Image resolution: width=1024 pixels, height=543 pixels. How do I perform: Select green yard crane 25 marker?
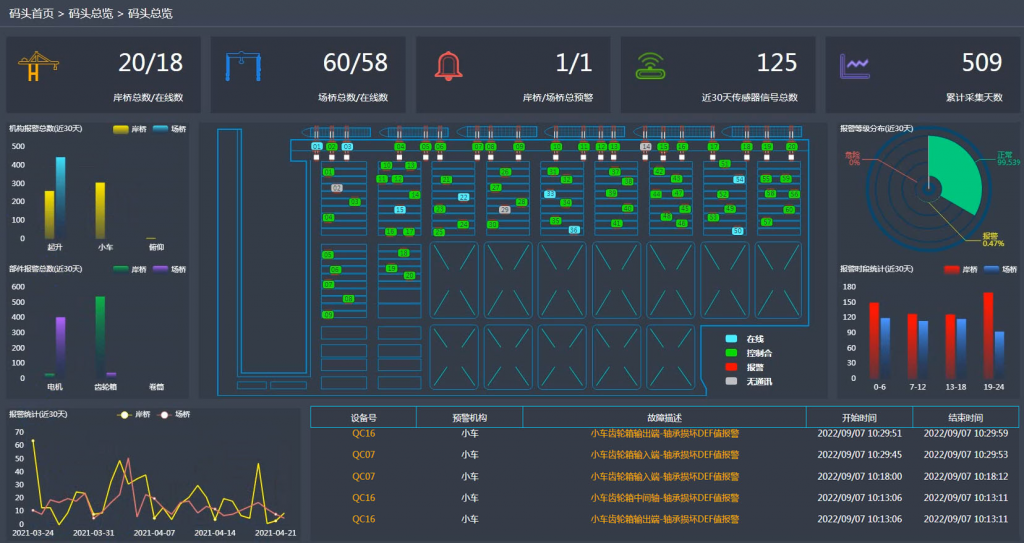(439, 232)
